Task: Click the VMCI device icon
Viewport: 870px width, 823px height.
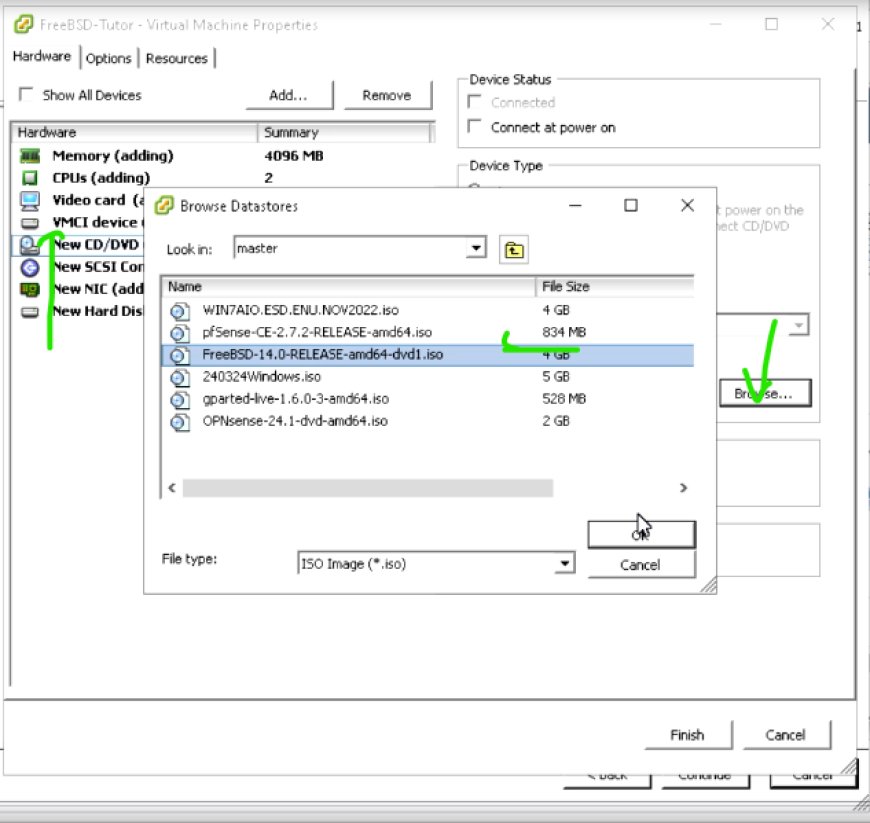Action: pos(30,223)
